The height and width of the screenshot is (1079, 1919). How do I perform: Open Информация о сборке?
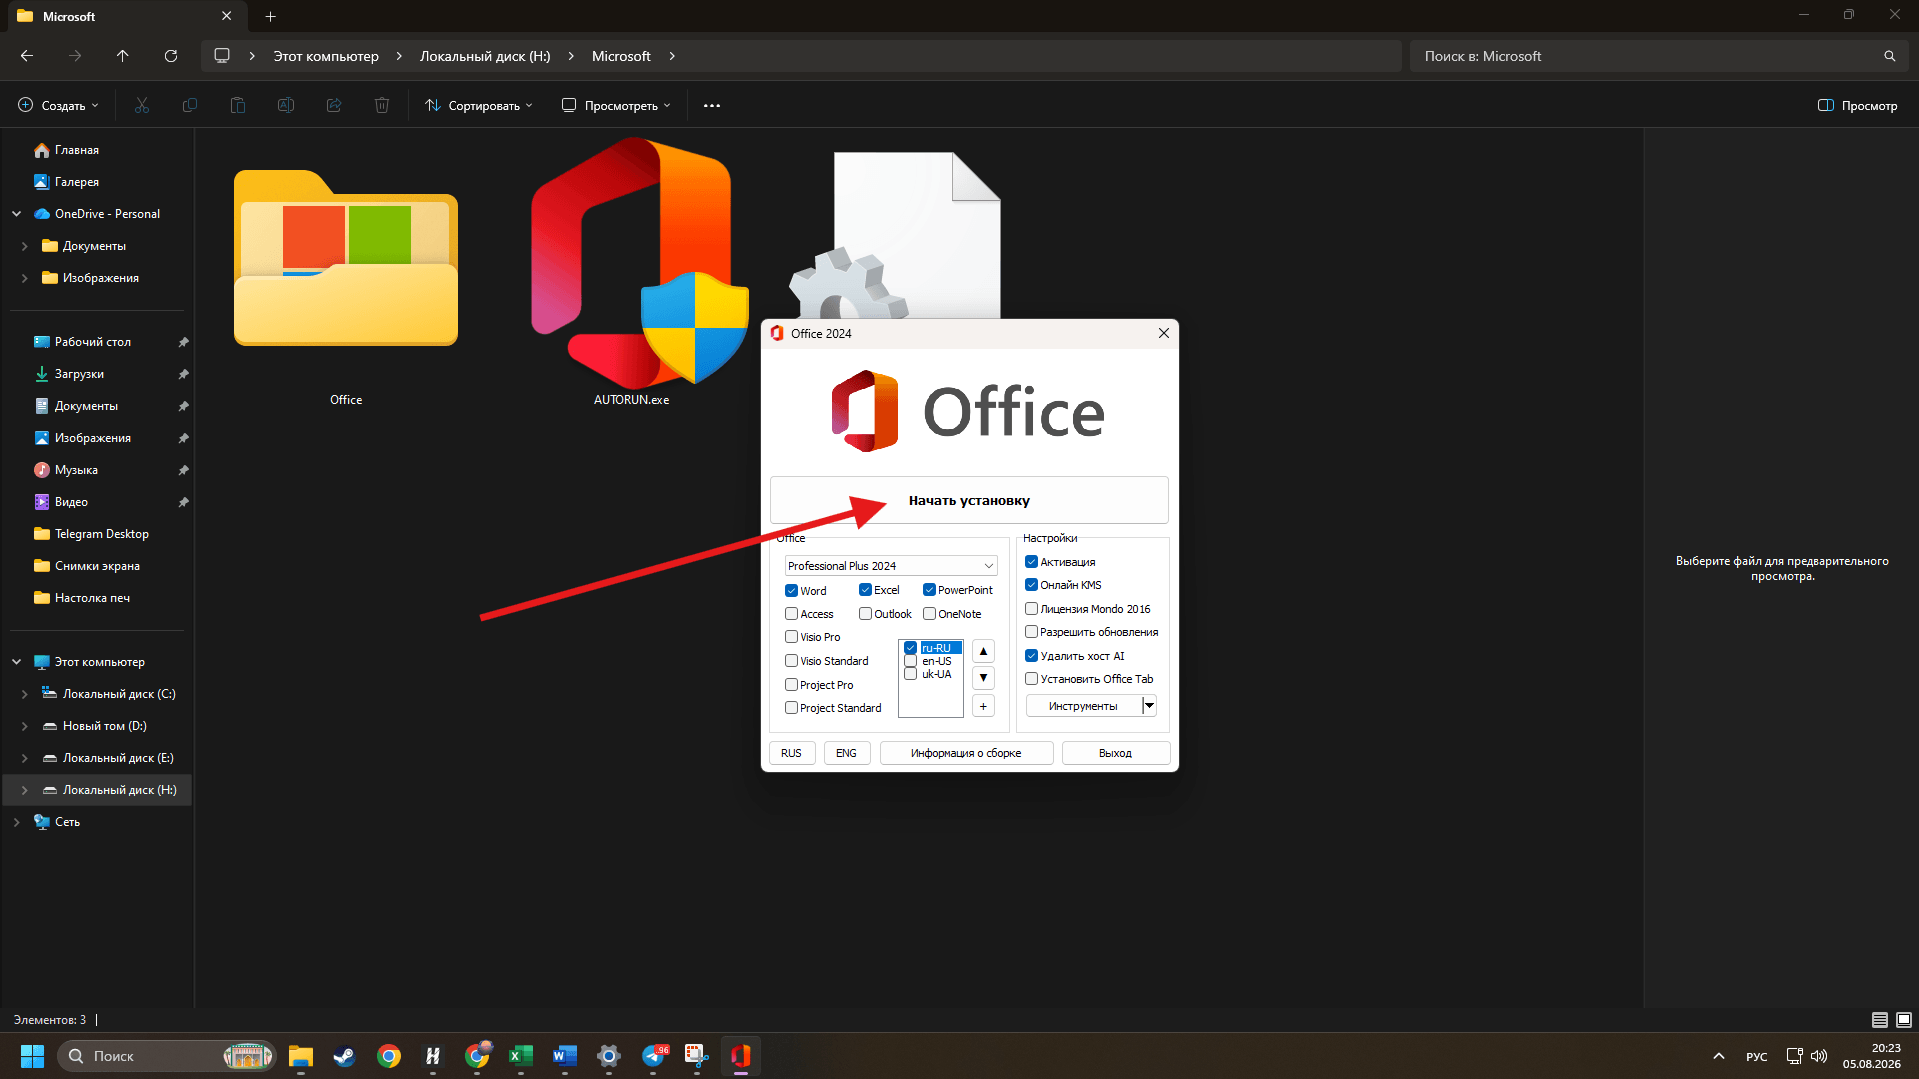[966, 753]
